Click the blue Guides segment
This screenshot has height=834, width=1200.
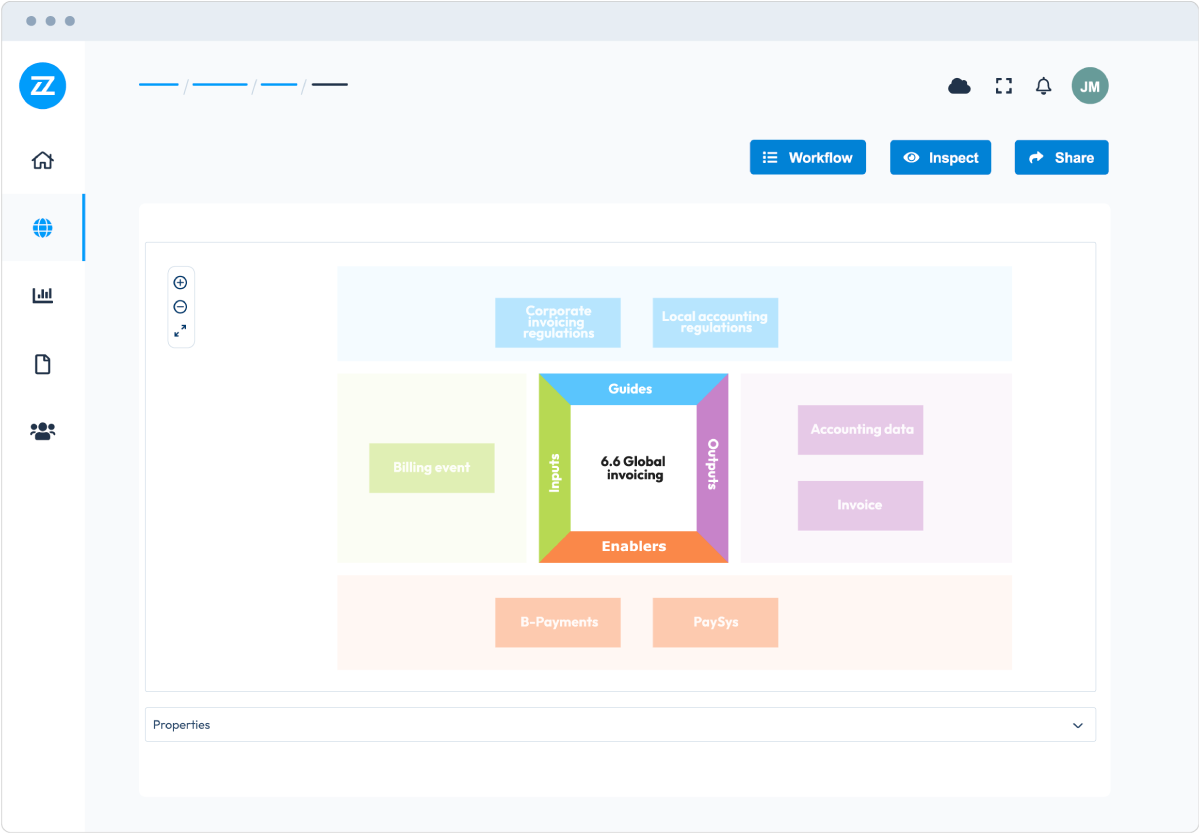coord(631,389)
